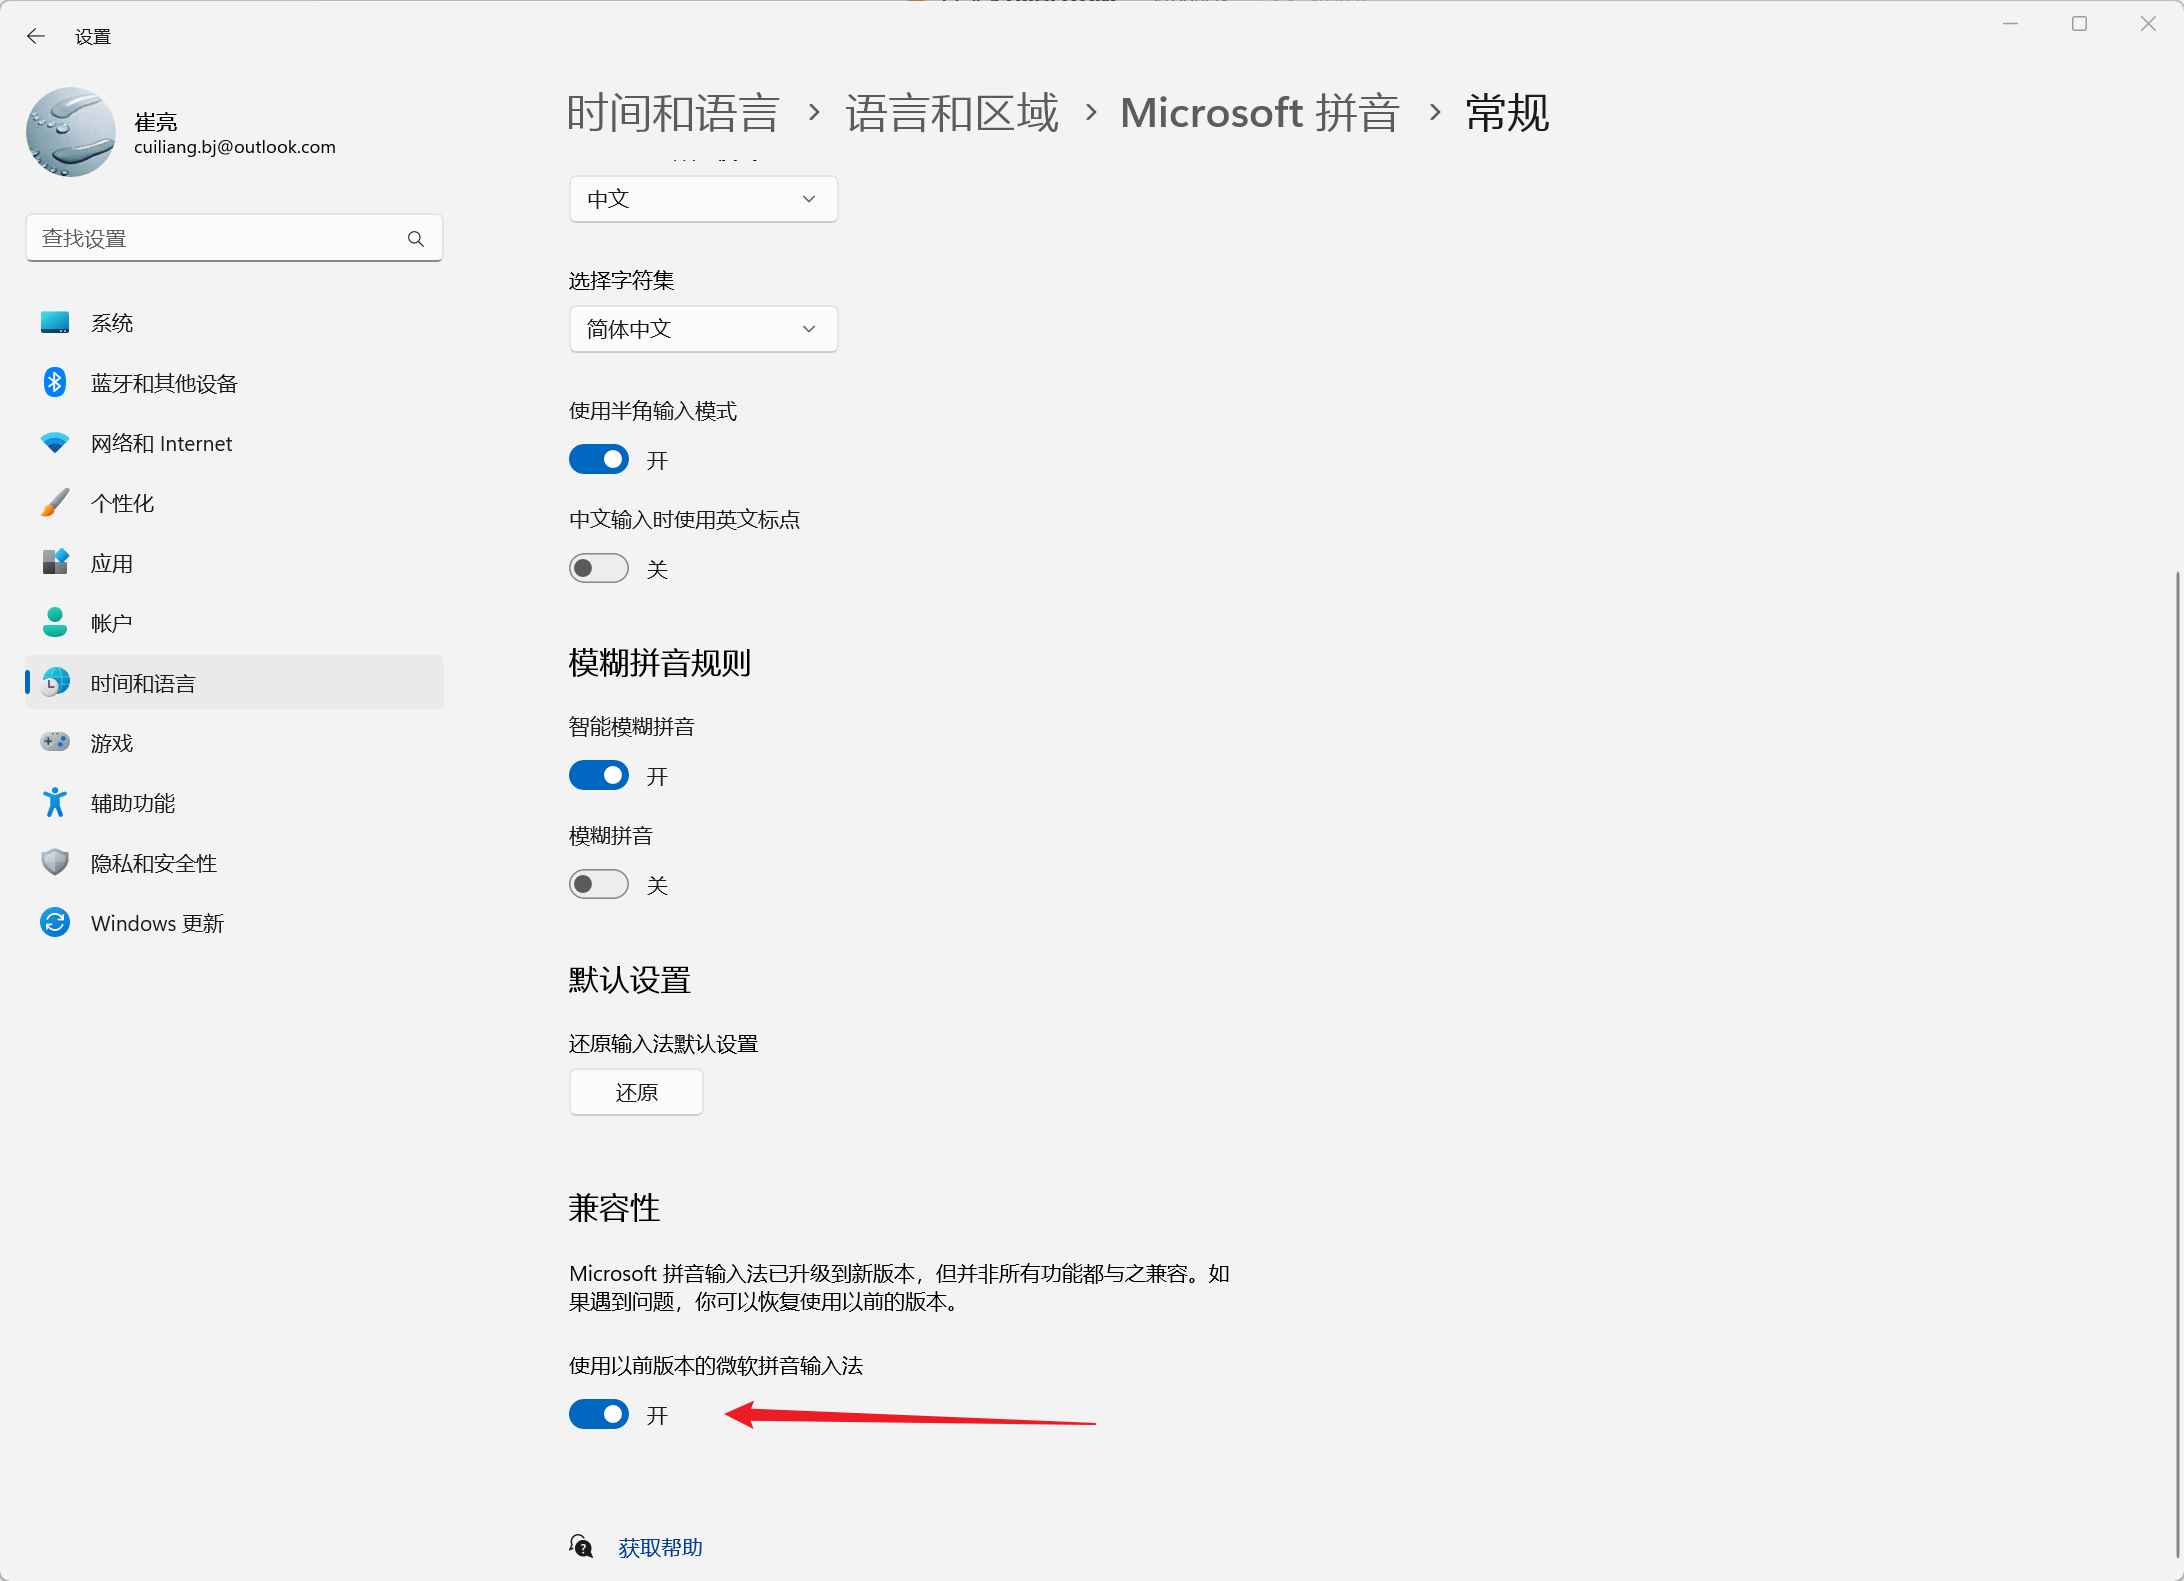Open Personalization paintbrush icon
The width and height of the screenshot is (2184, 1581).
click(x=55, y=503)
